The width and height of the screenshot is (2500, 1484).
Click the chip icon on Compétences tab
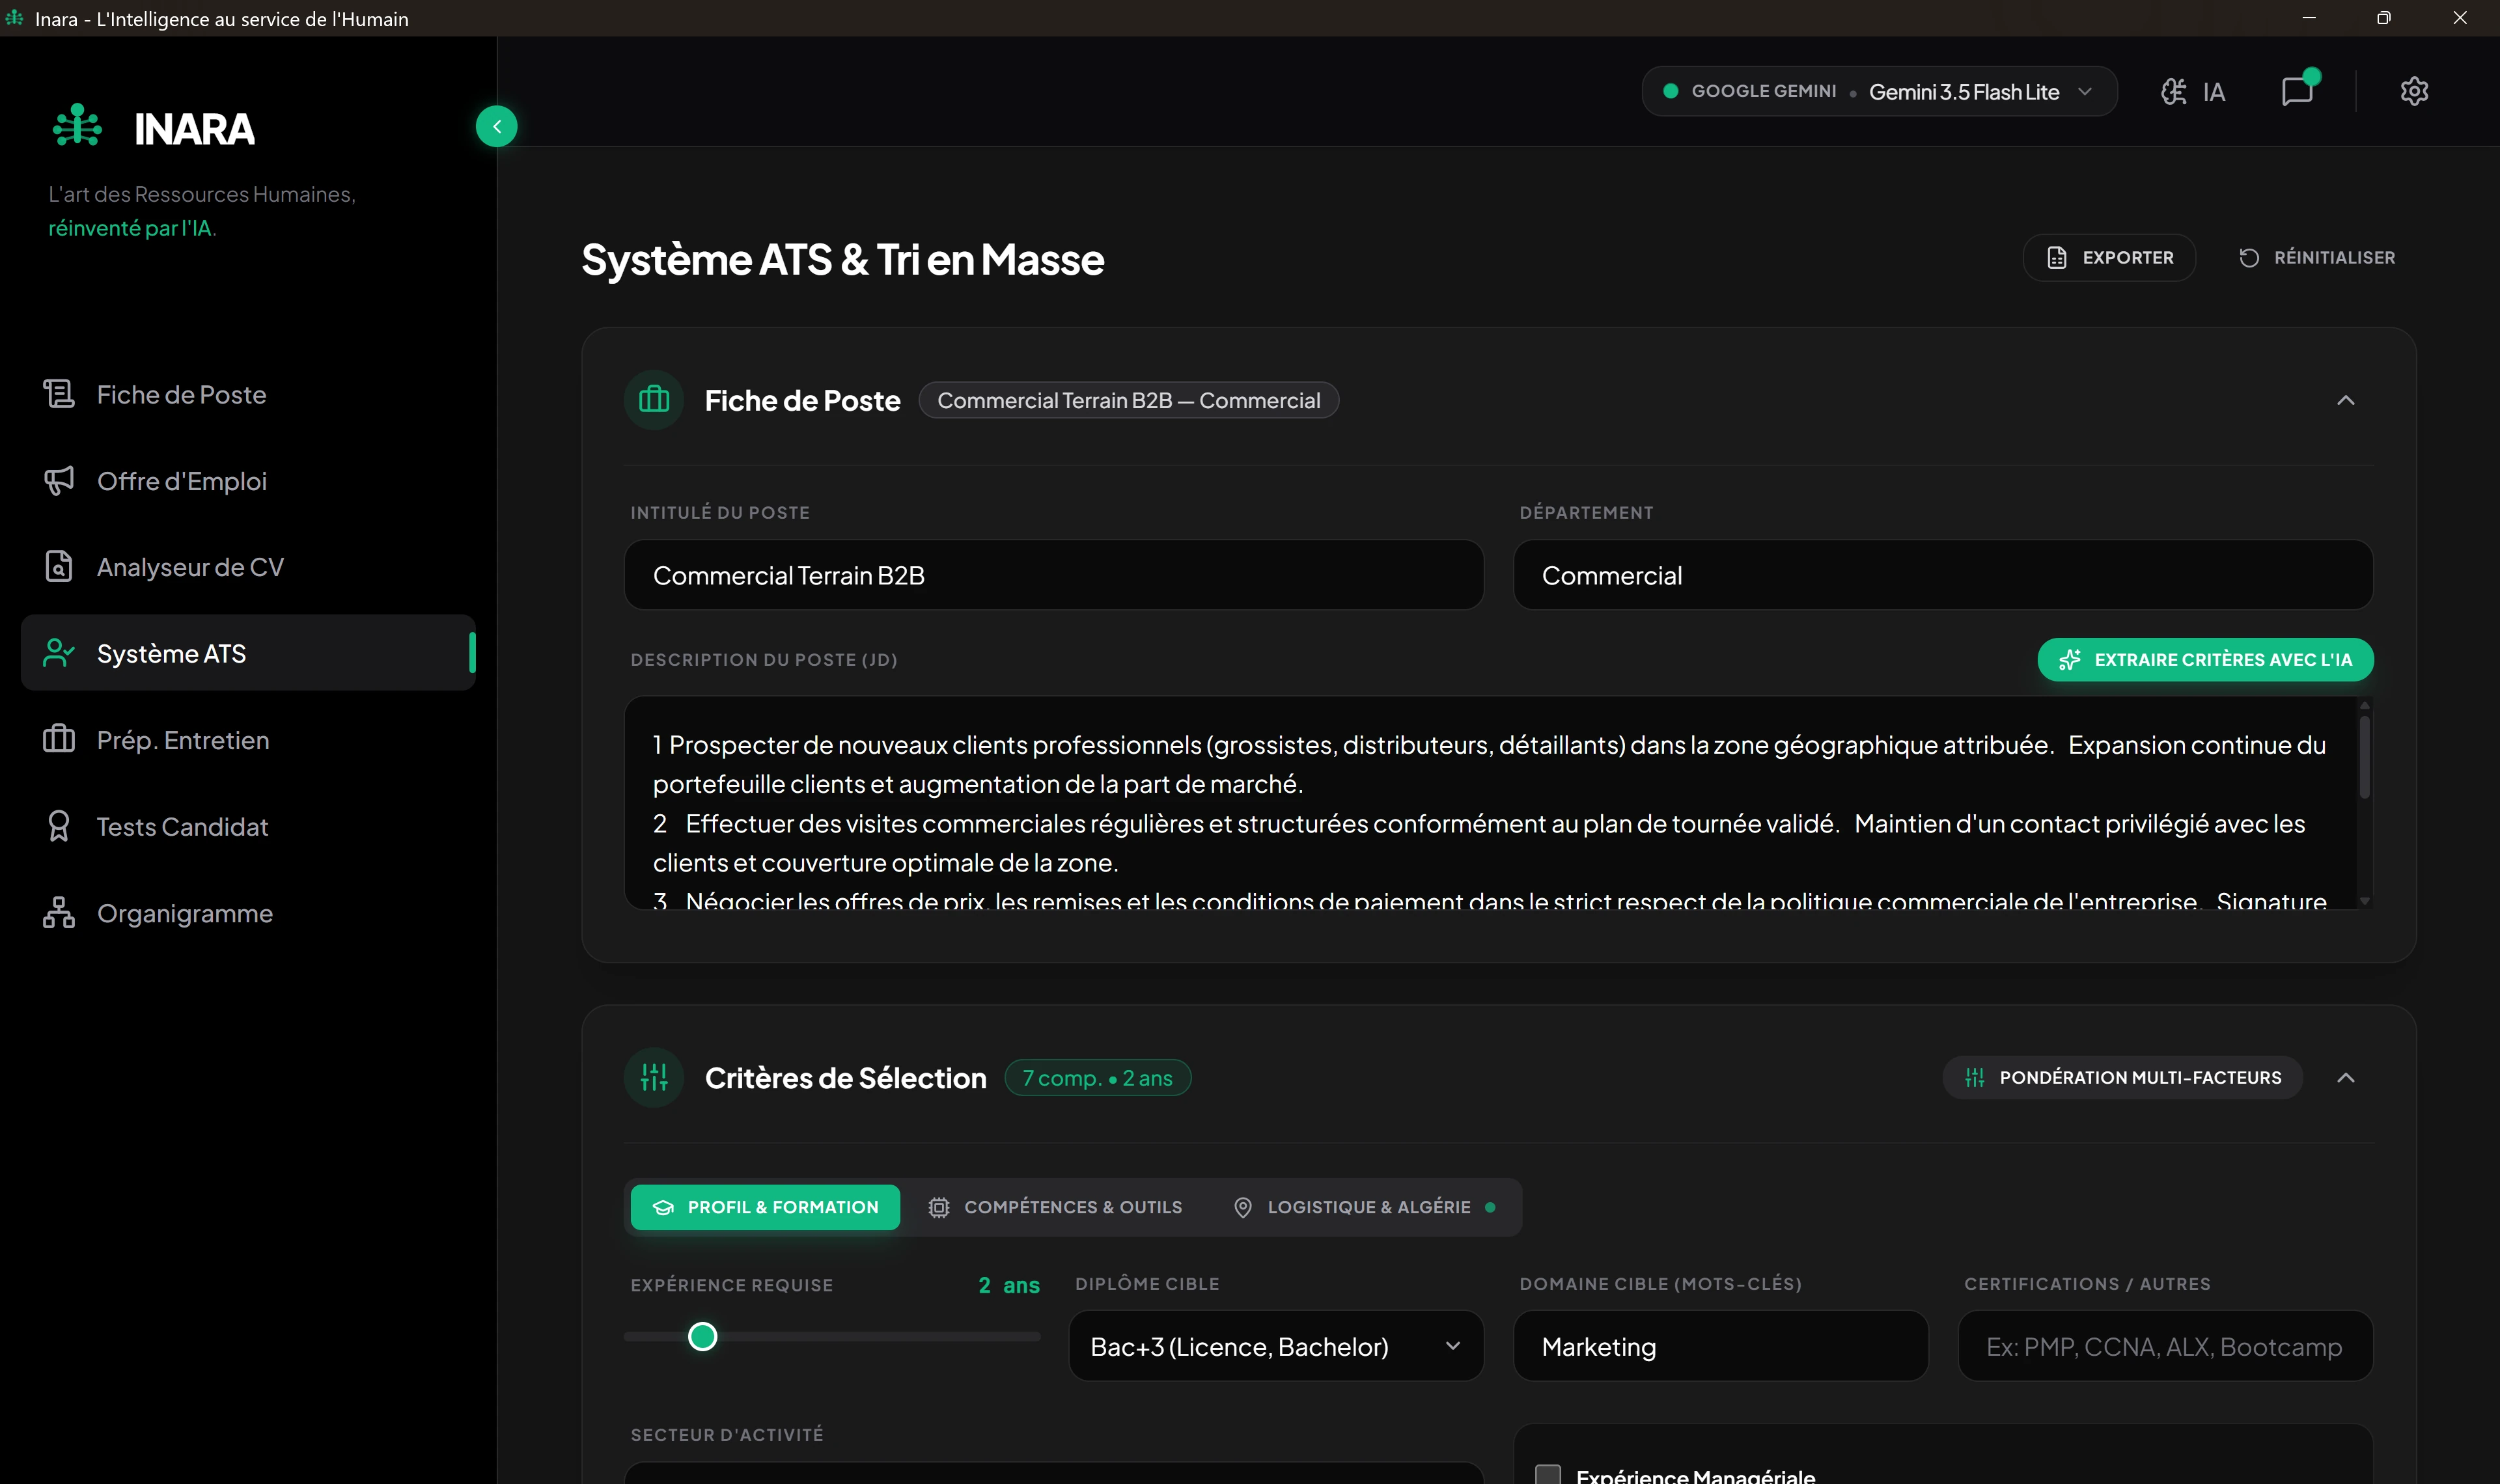[938, 1207]
